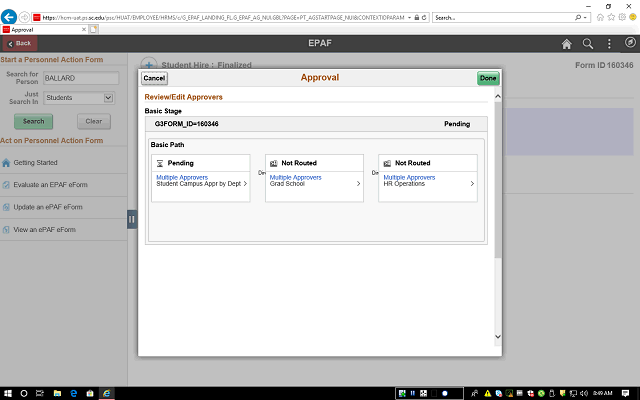
Task: Refresh the page from the address bar
Action: 424,18
